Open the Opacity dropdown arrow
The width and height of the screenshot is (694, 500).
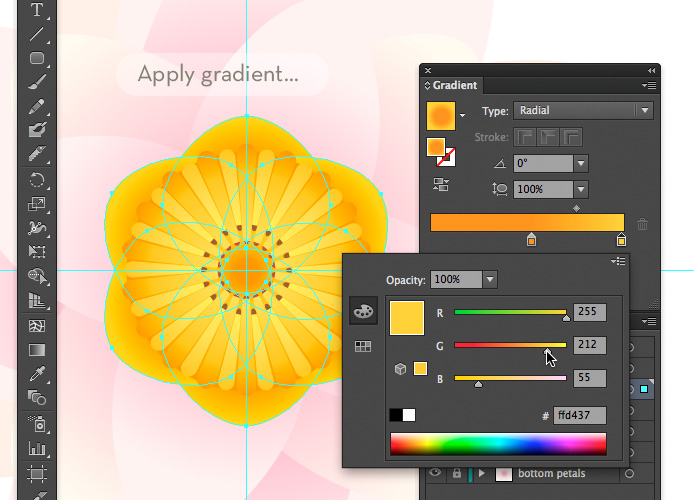(x=490, y=280)
